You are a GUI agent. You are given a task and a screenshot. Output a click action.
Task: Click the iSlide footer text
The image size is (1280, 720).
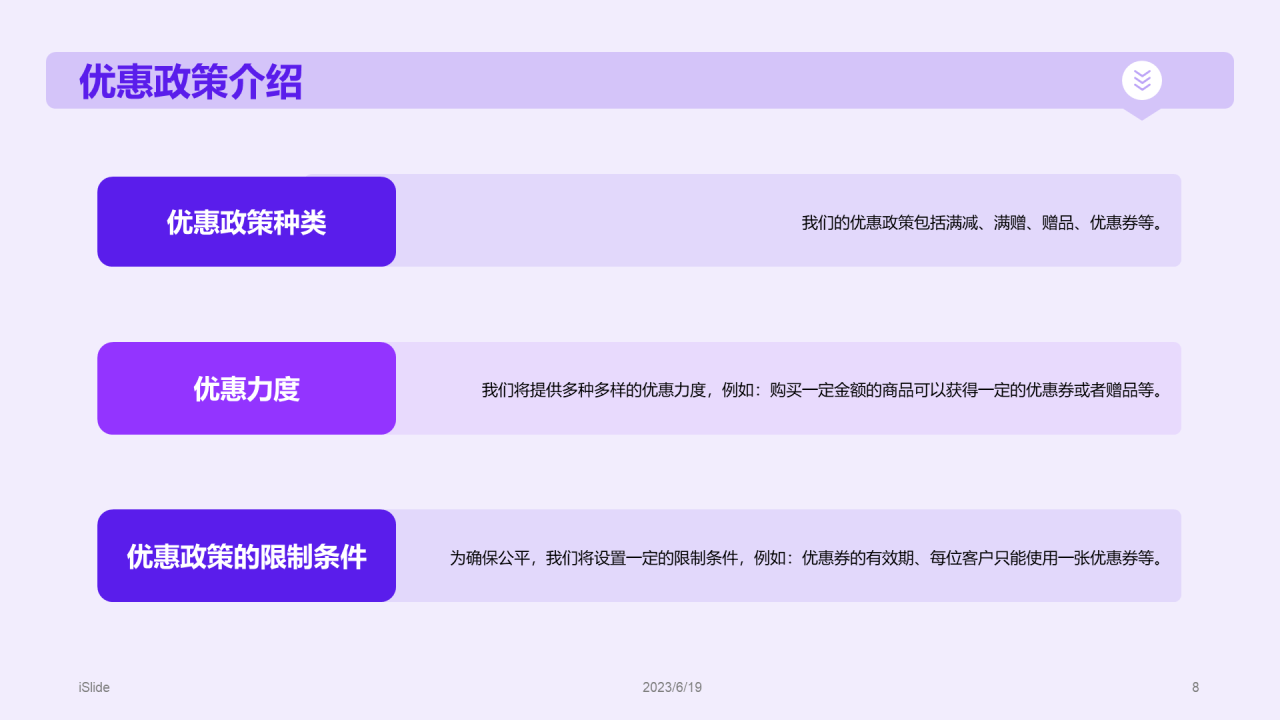coord(94,687)
